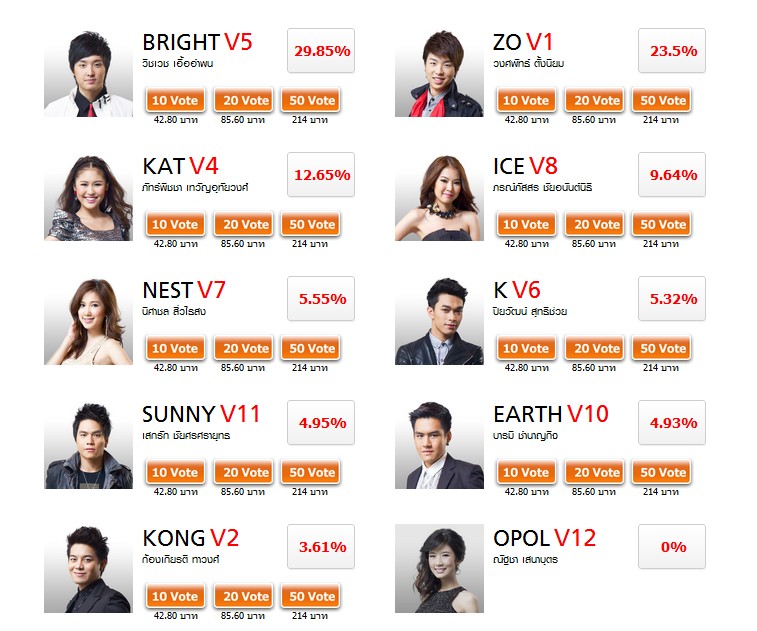
Task: Open K V6 contestant photo
Action: 439,321
